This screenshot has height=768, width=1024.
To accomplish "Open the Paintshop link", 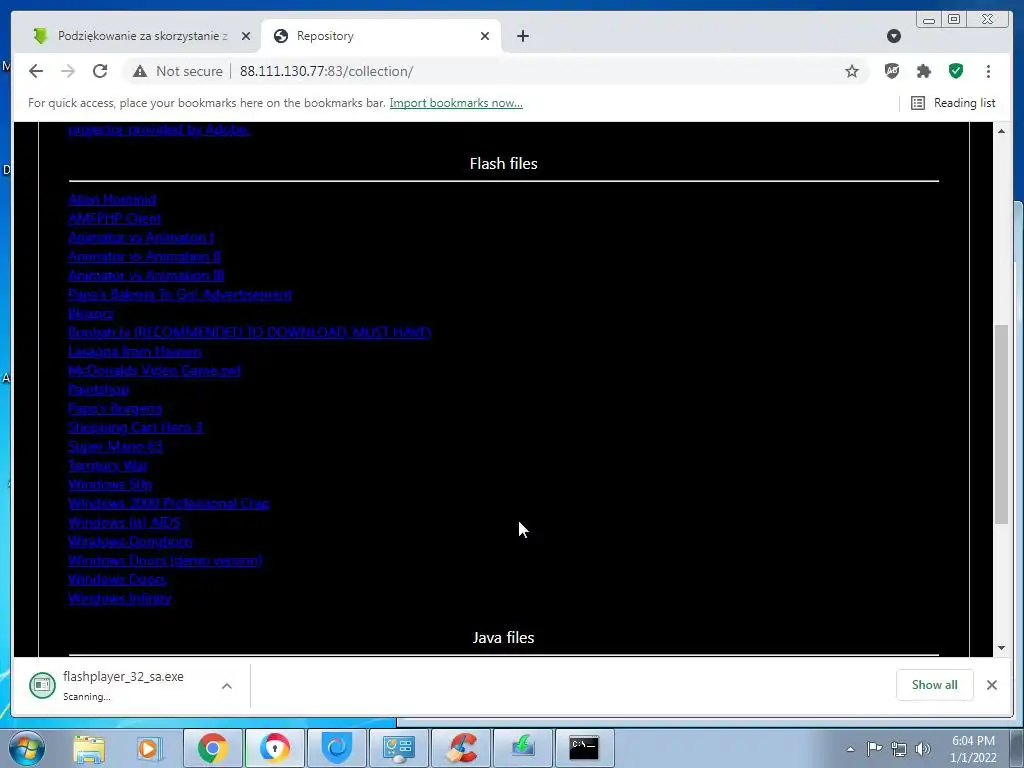I will point(99,389).
